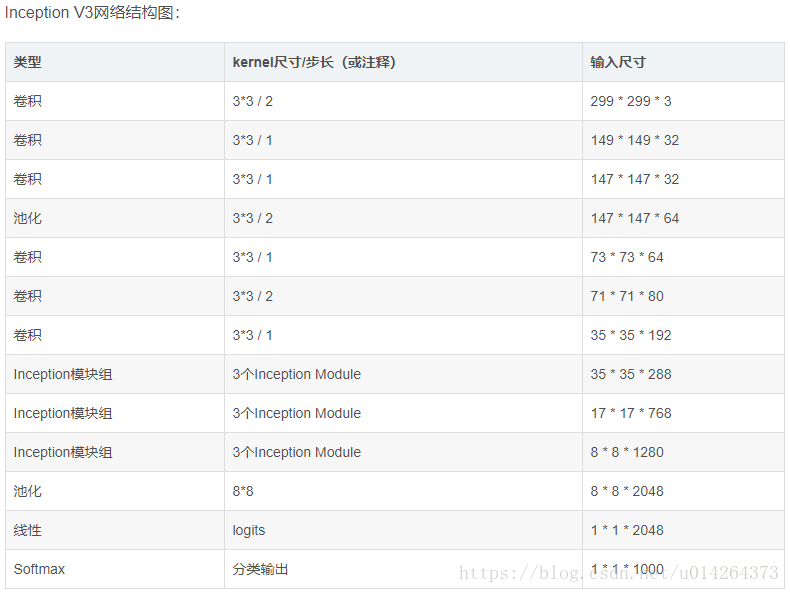Viewport: 790px width, 593px height.
Task: Click 'Inception模块组' in the 8 * 8 * 1280 row
Action: [63, 452]
